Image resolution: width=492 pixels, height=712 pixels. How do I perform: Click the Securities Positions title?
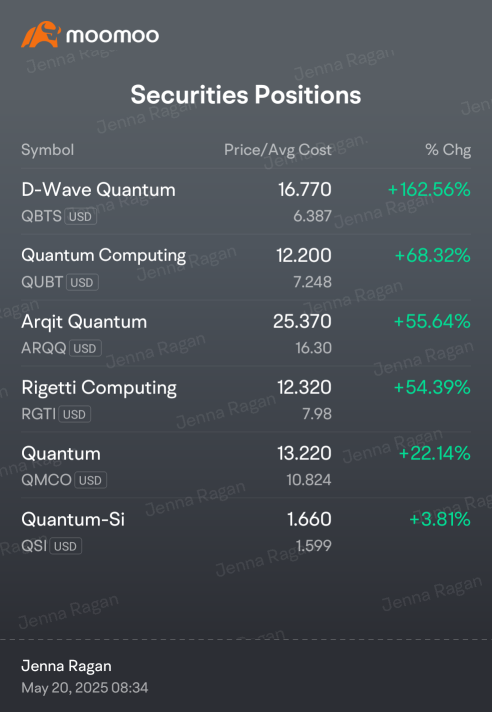tap(246, 95)
